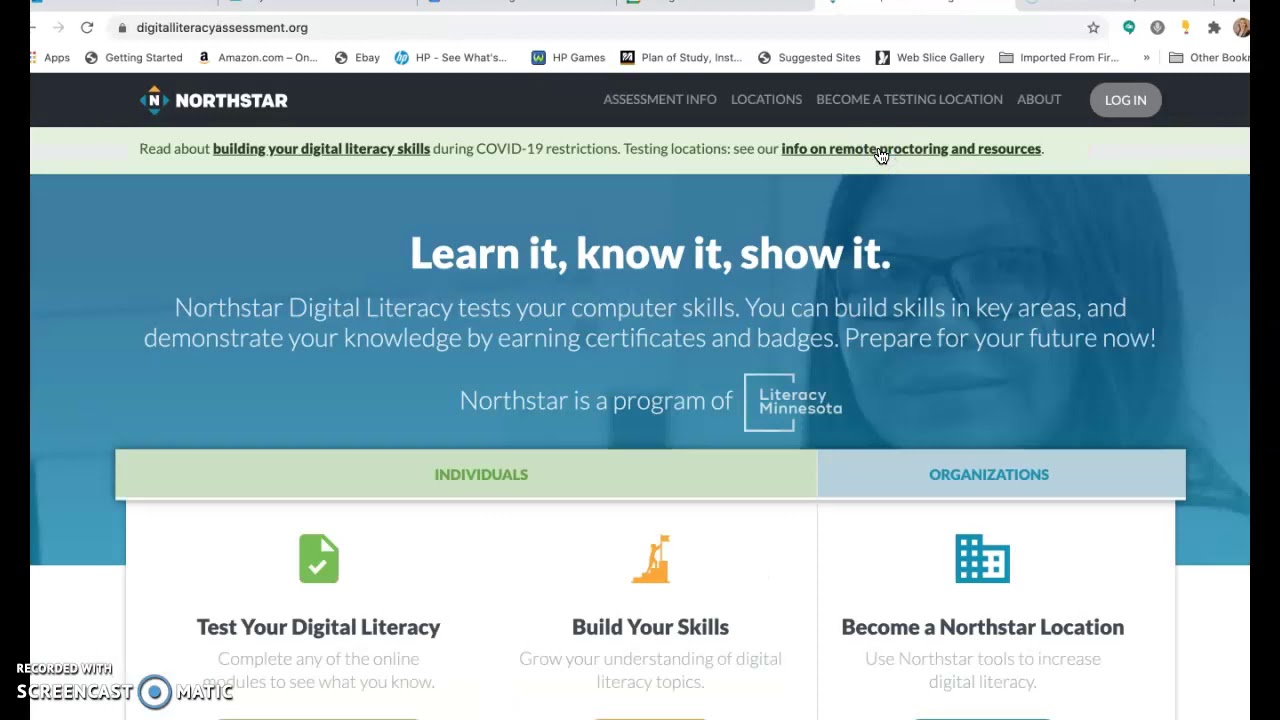Viewport: 1280px width, 720px height.
Task: Click the lock icon beside the URL
Action: (122, 28)
